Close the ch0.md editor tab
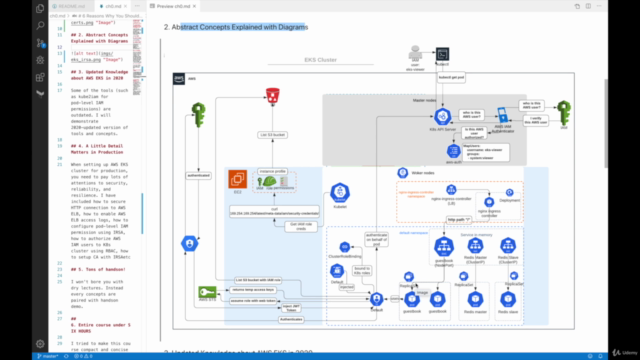This screenshot has width=640, height=360. click(125, 6)
